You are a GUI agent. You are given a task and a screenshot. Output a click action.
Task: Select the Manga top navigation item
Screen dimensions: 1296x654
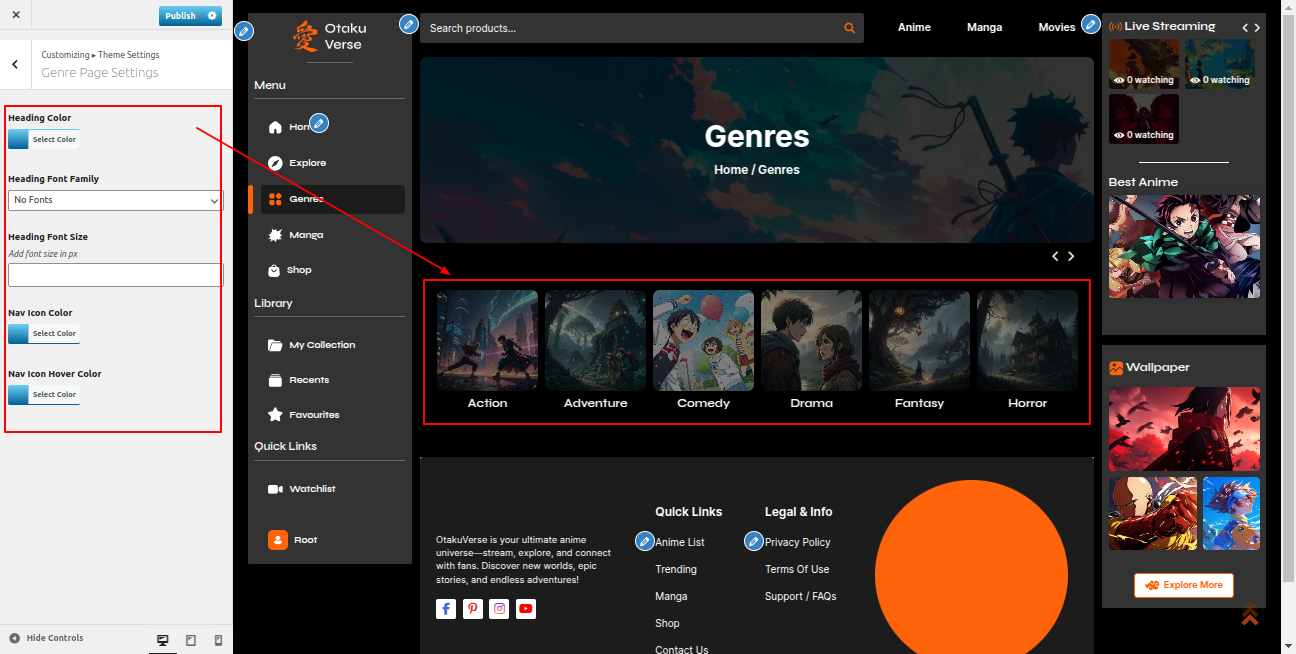(984, 28)
